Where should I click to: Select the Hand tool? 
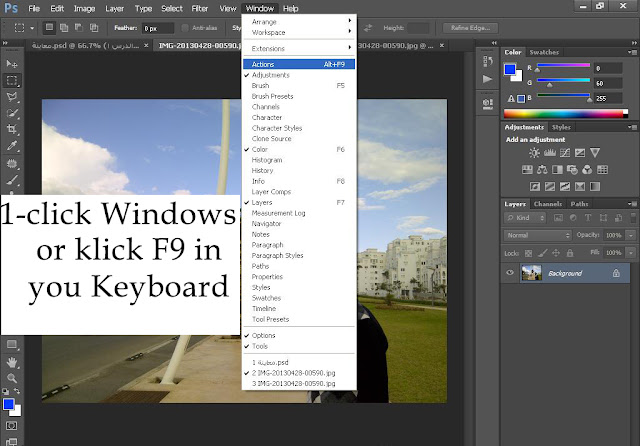tap(12, 362)
